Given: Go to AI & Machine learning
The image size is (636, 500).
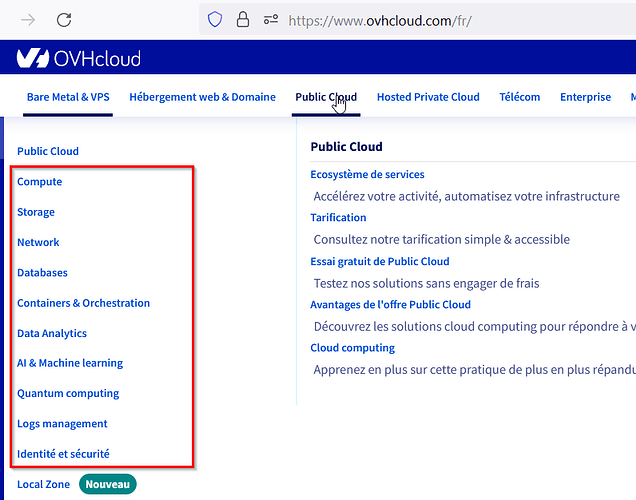Looking at the screenshot, I should tap(70, 363).
